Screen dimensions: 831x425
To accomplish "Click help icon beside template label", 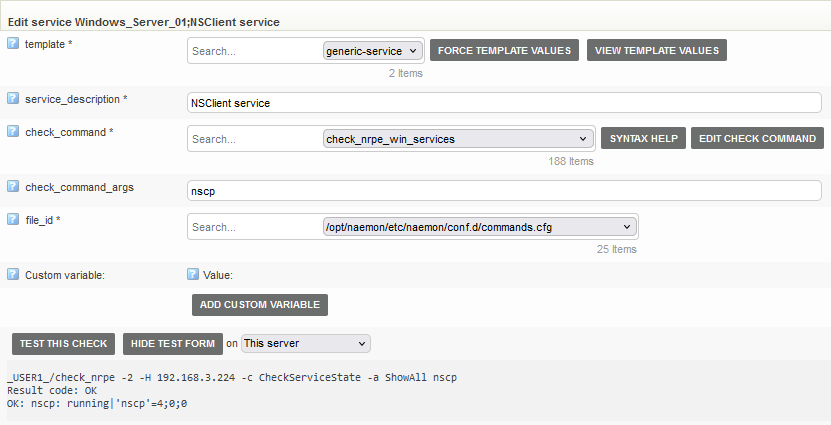I will point(13,44).
